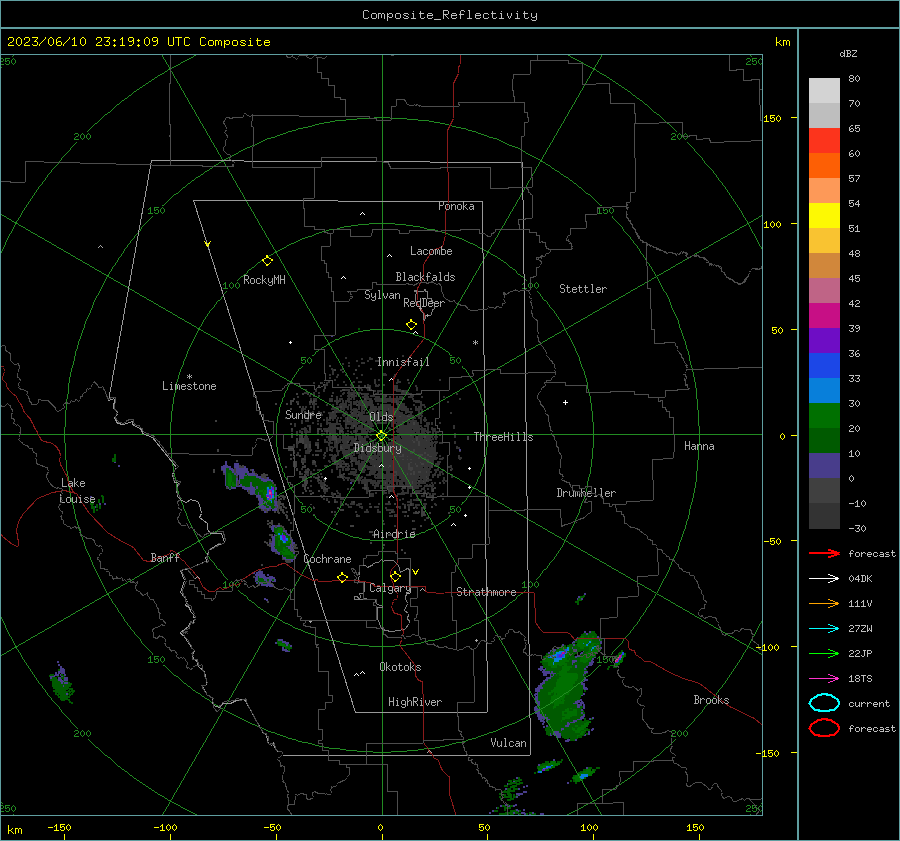
Task: Click the green 22JP arrow icon
Action: click(824, 653)
